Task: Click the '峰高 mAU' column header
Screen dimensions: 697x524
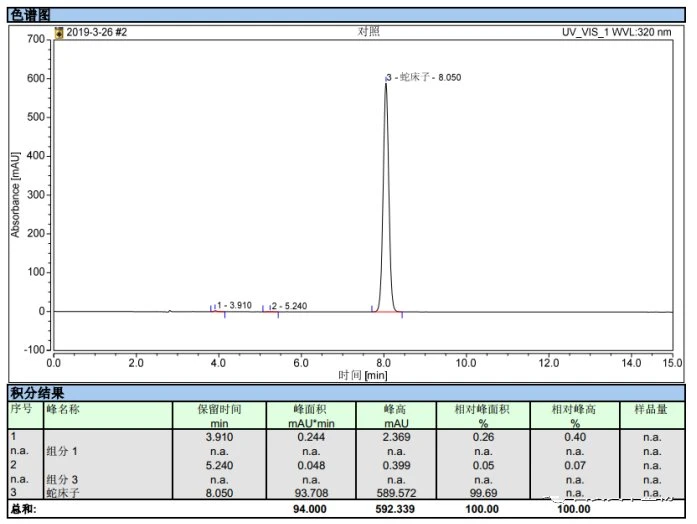Action: [x=396, y=416]
